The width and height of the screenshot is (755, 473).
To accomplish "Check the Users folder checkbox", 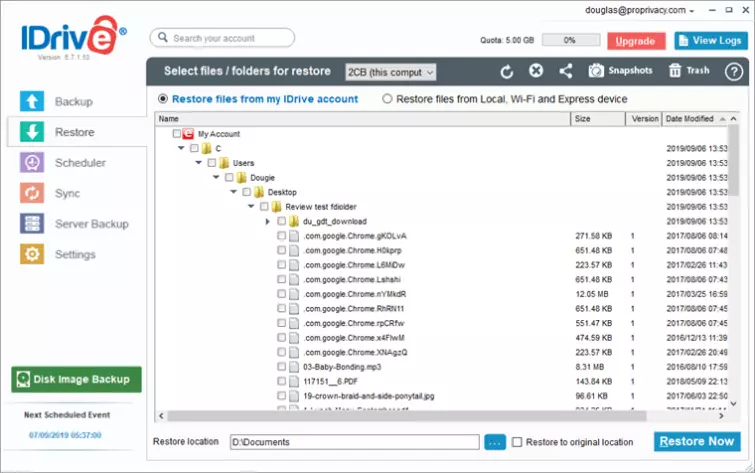I will [212, 163].
